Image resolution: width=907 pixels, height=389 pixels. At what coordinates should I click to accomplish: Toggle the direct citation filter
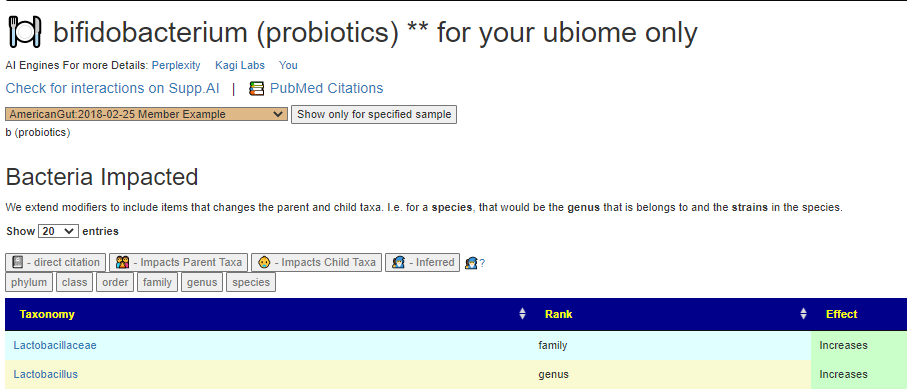tap(56, 262)
